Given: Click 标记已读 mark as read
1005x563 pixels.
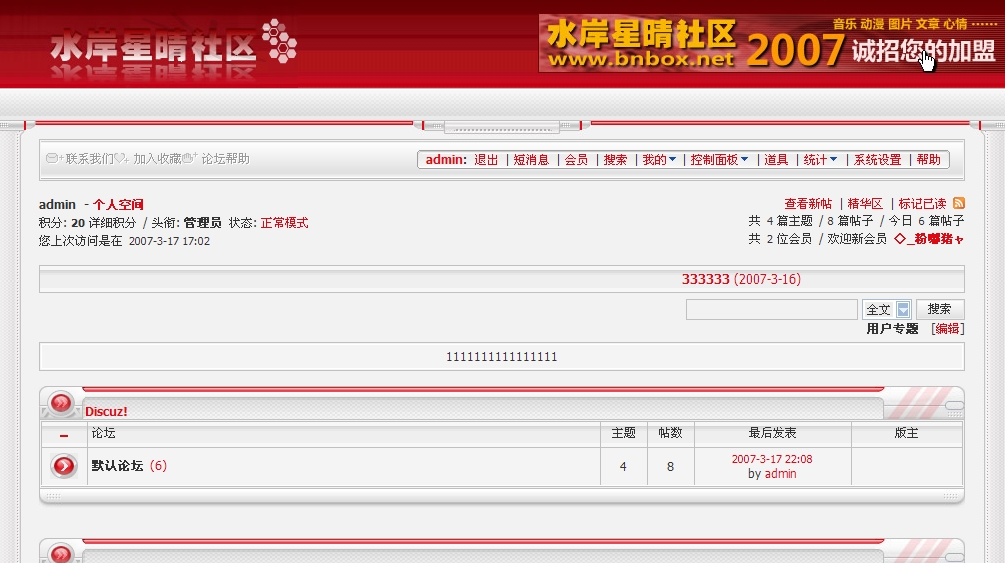Looking at the screenshot, I should click(x=922, y=203).
